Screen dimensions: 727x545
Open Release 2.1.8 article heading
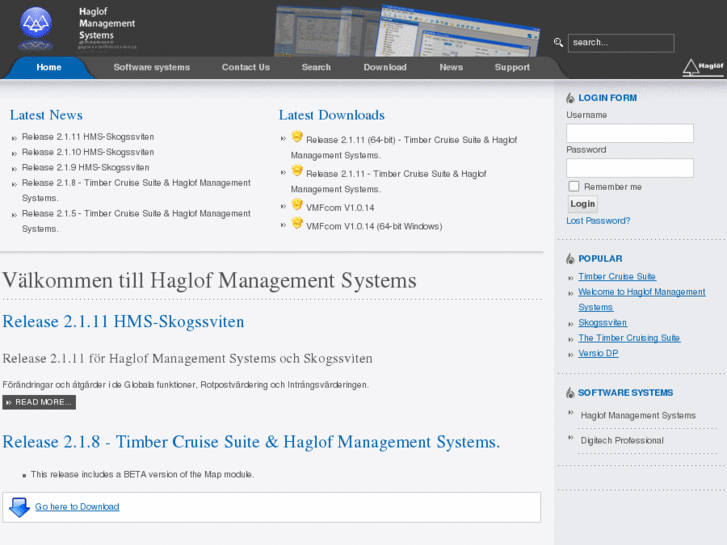coord(251,442)
